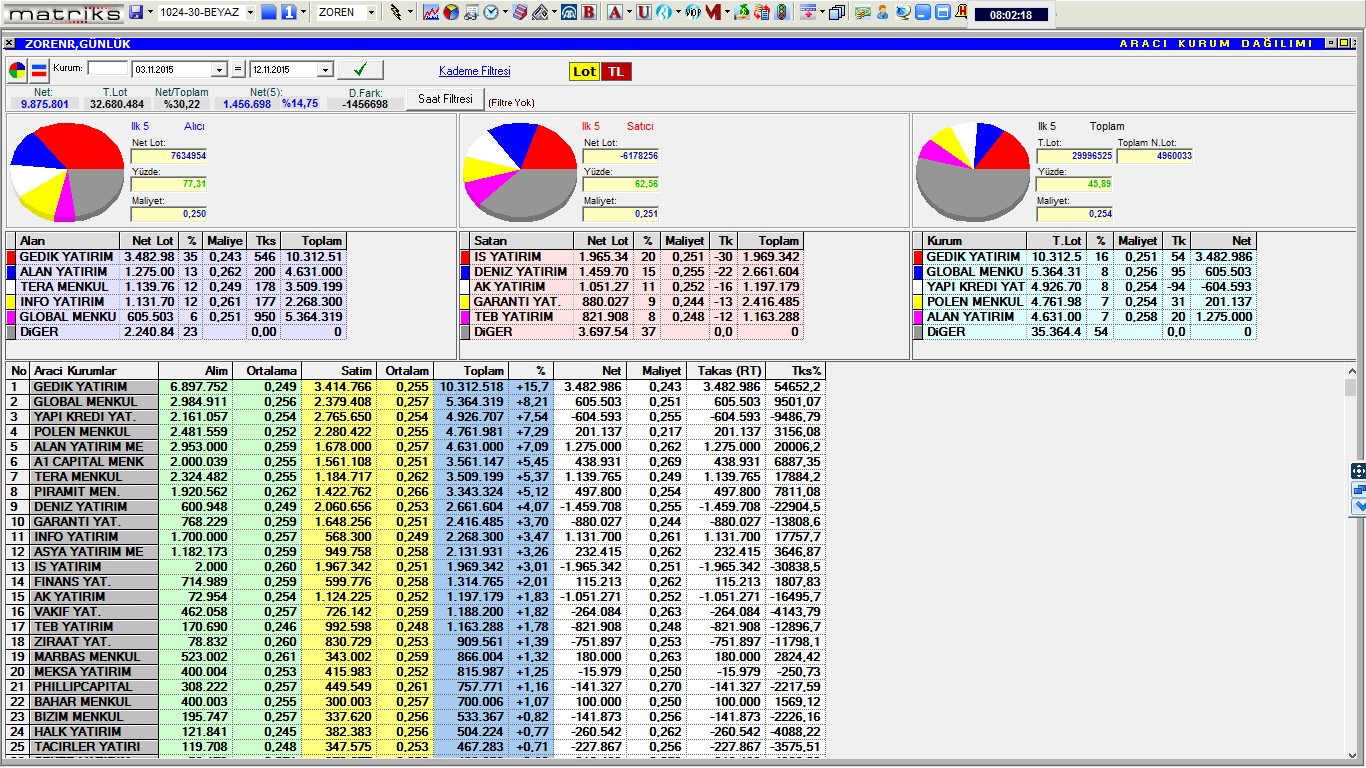Switch display to TL mode

(x=616, y=71)
